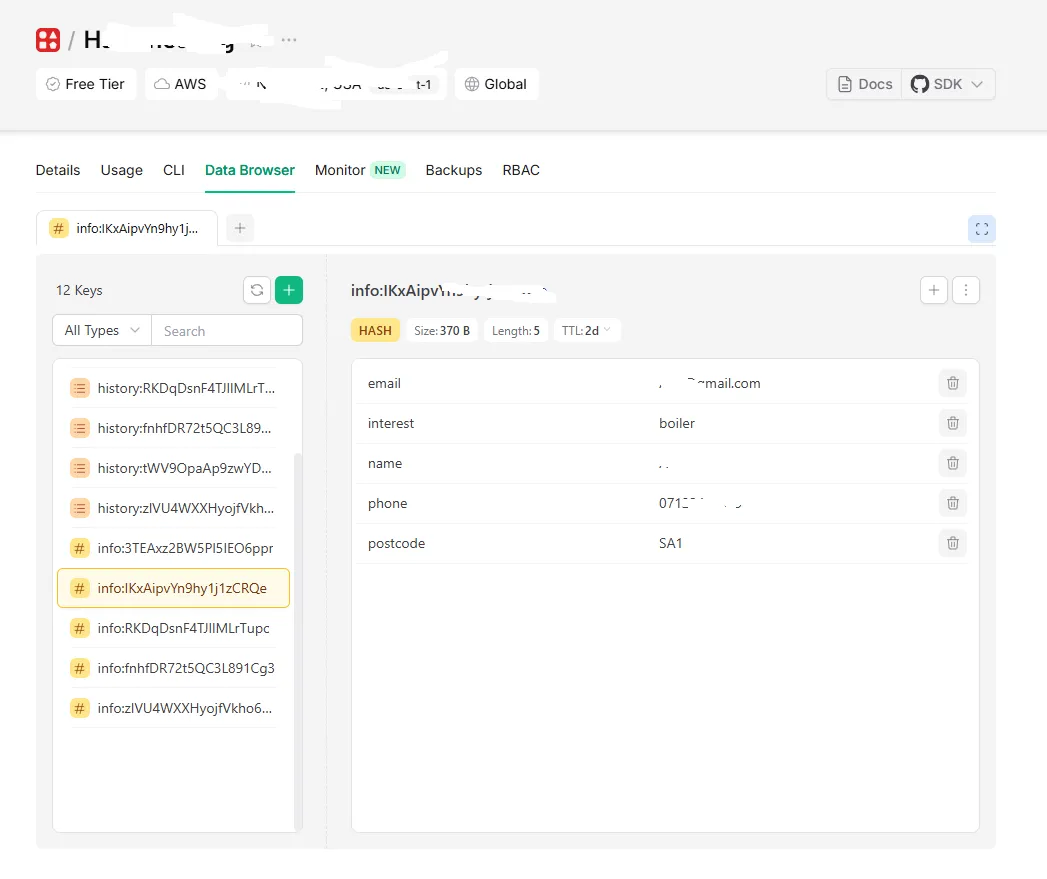
Task: Select key info:zlVU4WXXHyojfVkho6...
Action: coord(173,709)
